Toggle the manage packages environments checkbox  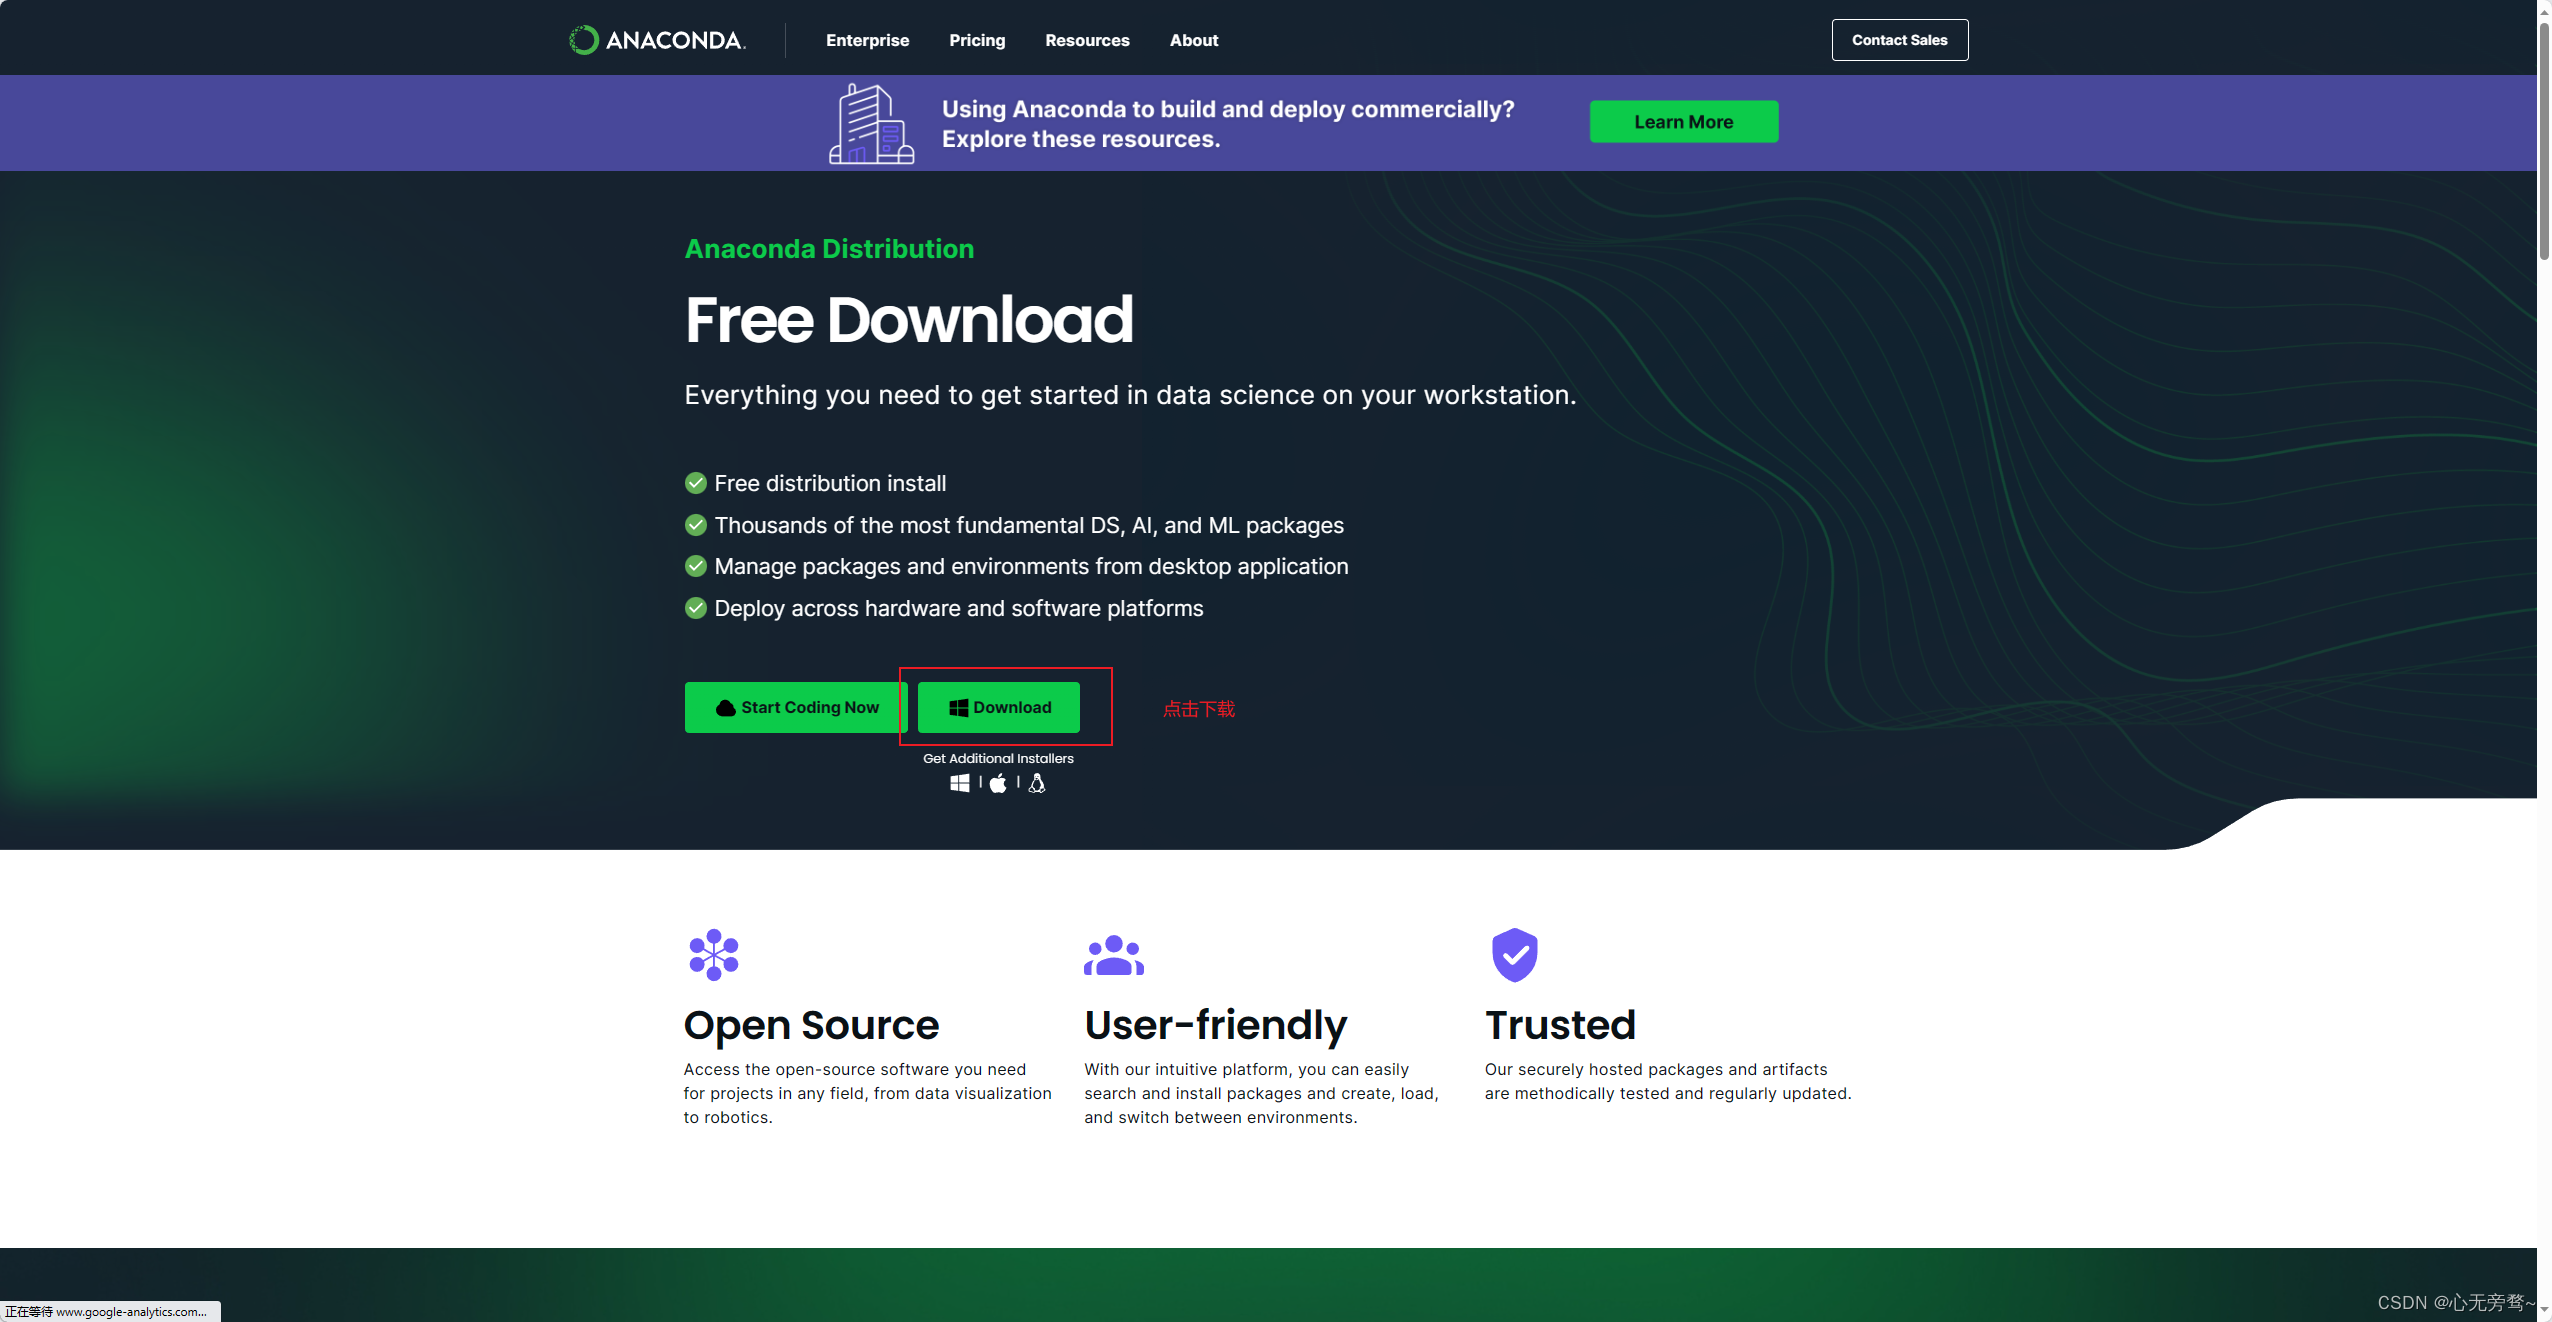693,565
